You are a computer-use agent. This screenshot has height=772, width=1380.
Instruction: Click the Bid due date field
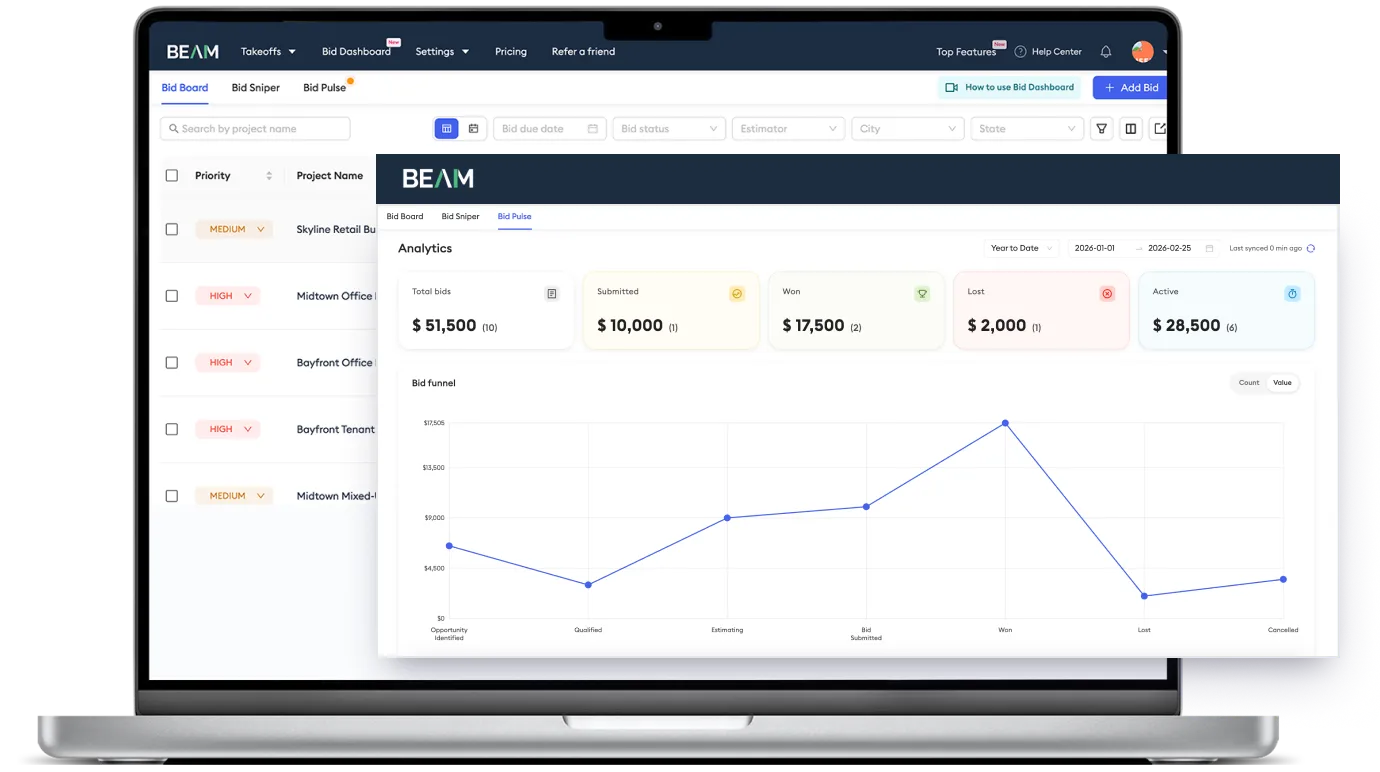[550, 129]
